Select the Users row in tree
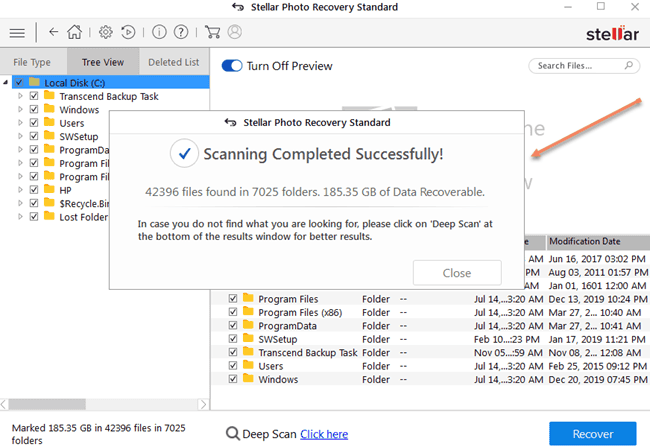Viewport: 650px width, 447px height. click(71, 123)
